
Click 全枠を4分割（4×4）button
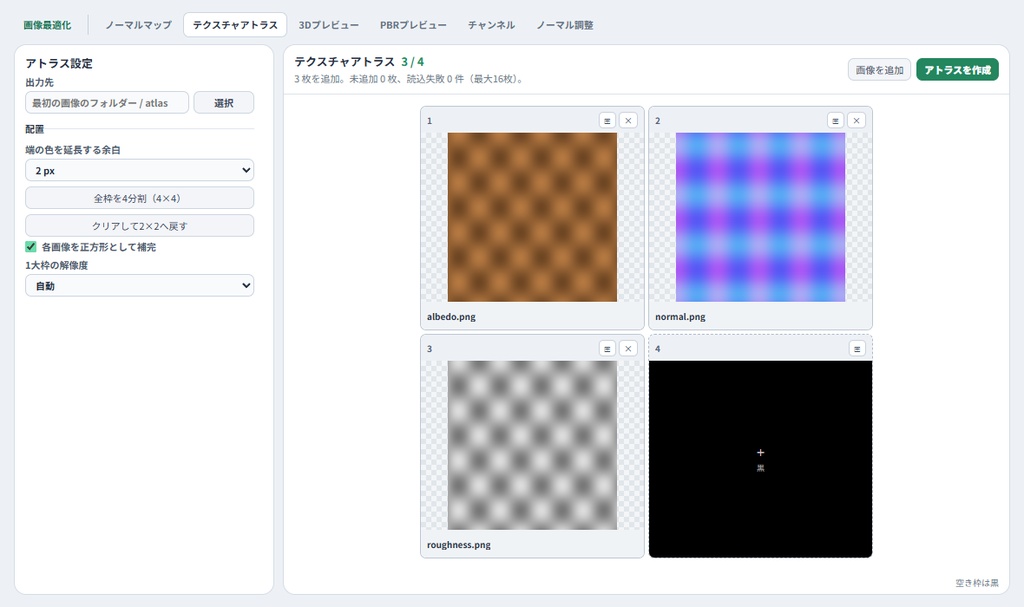[140, 198]
